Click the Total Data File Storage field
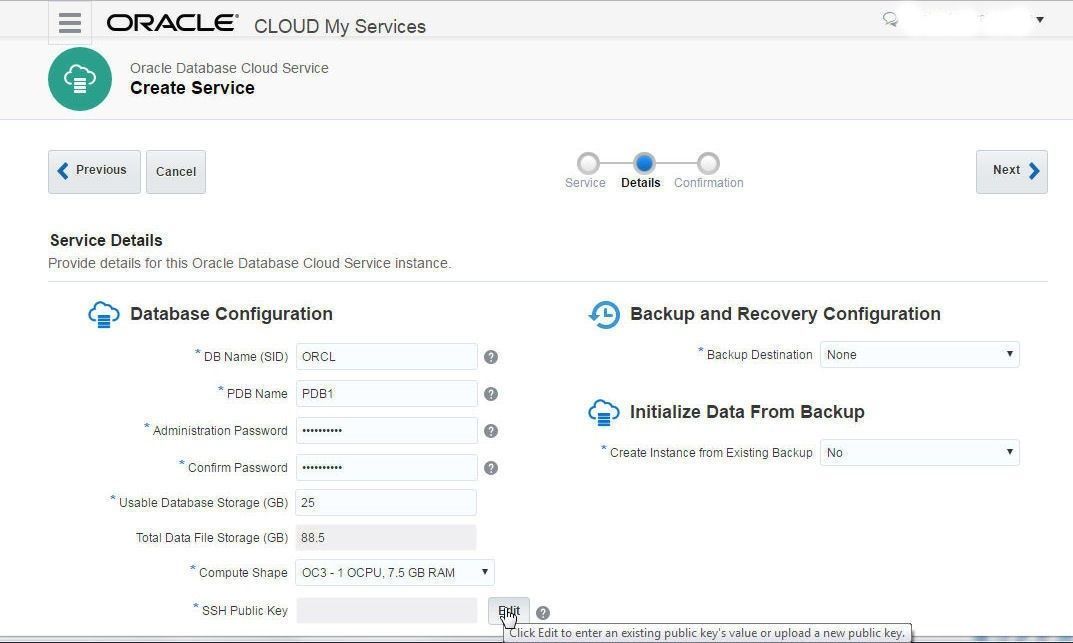This screenshot has width=1073, height=643. click(386, 538)
